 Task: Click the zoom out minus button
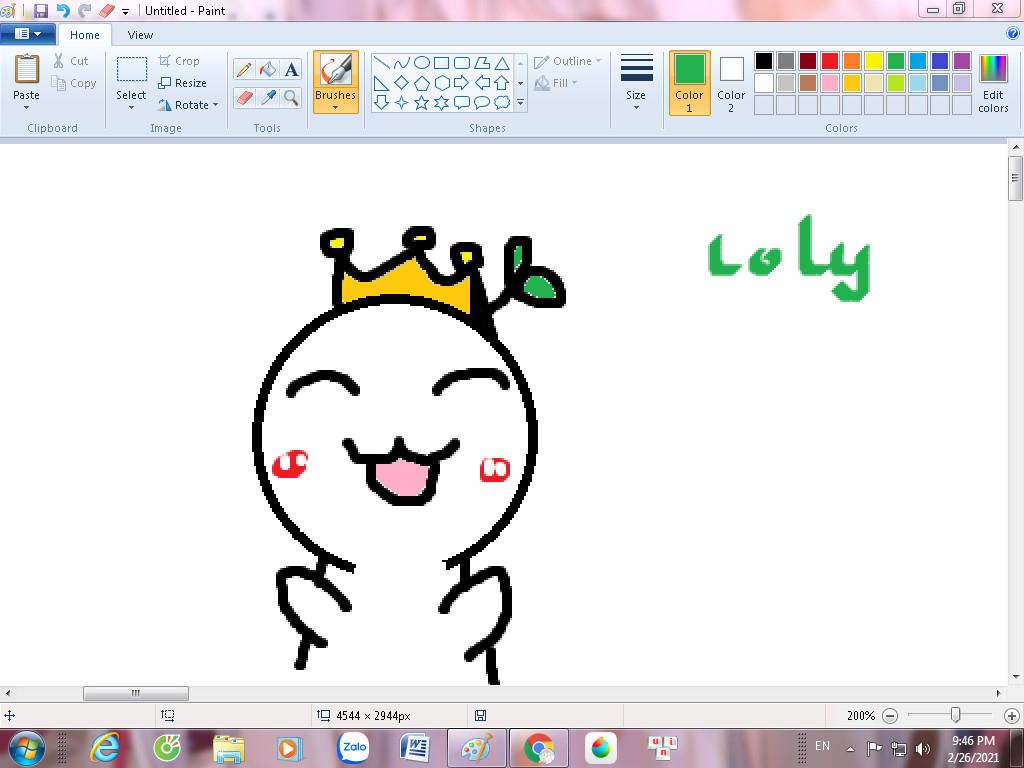(889, 716)
